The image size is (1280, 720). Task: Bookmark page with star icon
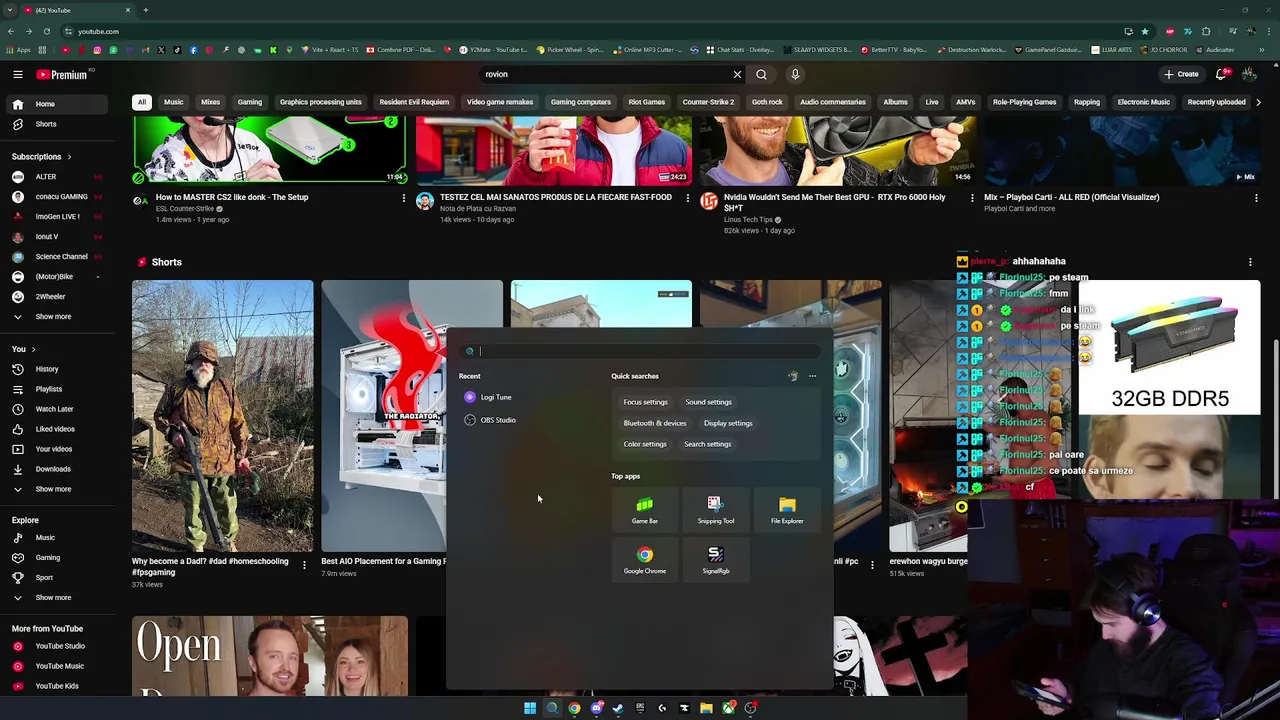coord(1145,31)
